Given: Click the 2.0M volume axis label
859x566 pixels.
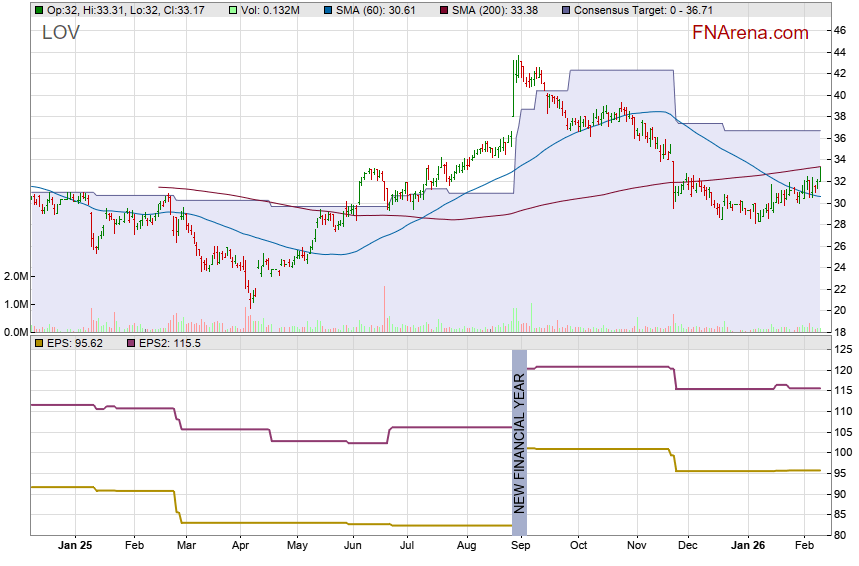Looking at the screenshot, I should click(15, 276).
